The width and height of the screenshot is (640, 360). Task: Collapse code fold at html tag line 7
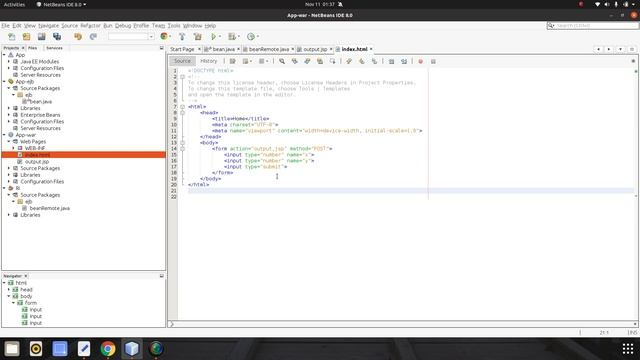[x=182, y=107]
